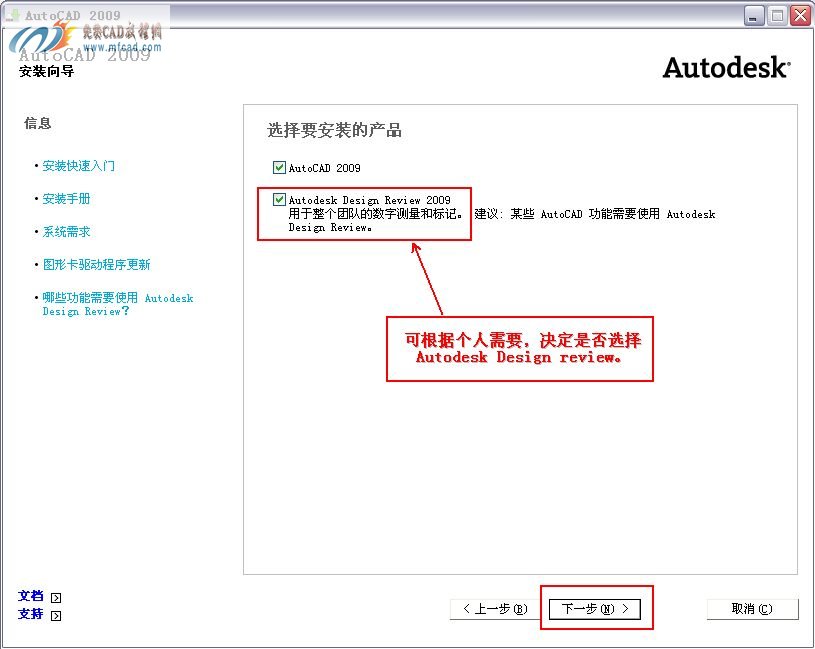Open 哪些功能需要使用 Autodesk Design Review link
Viewport: 815px width, 649px height.
click(117, 304)
